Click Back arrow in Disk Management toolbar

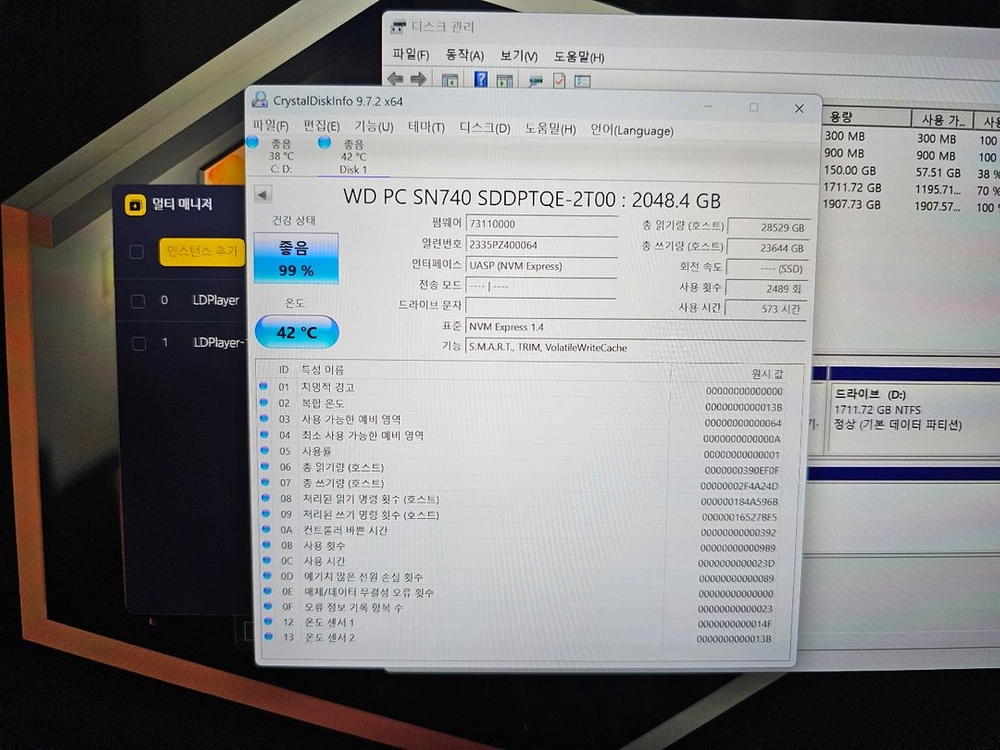point(395,79)
